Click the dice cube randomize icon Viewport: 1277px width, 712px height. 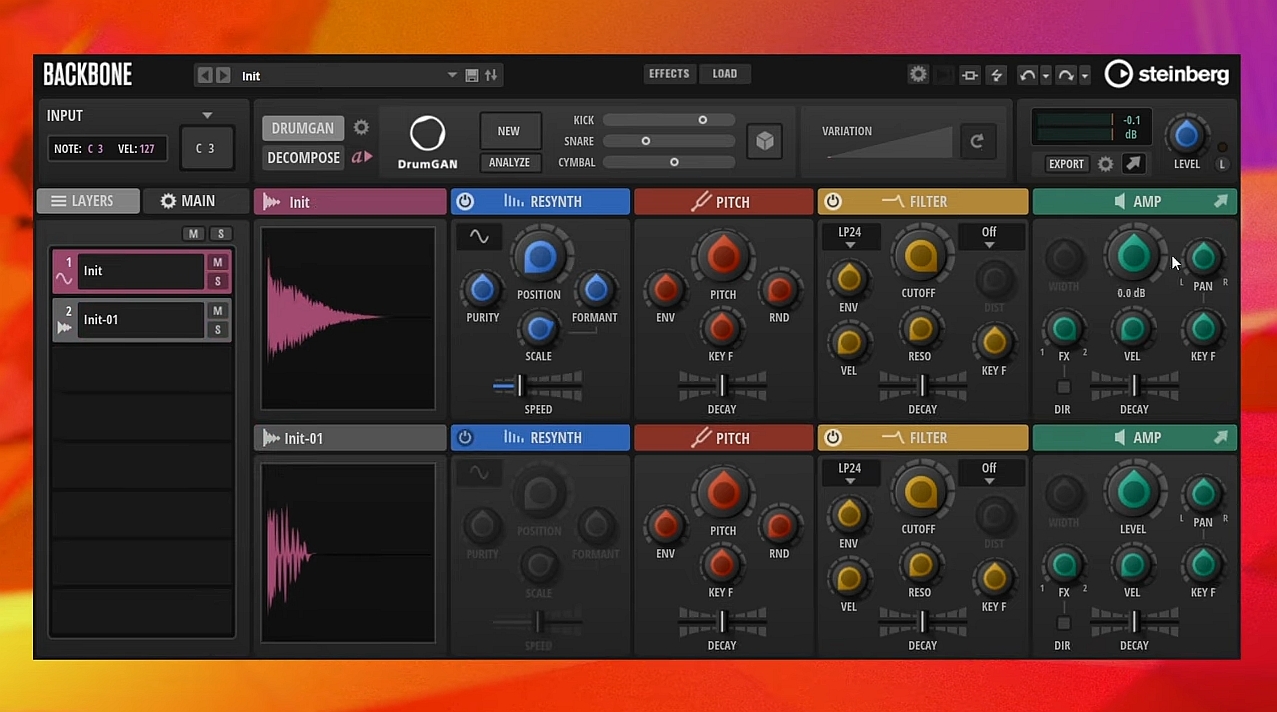coord(765,141)
